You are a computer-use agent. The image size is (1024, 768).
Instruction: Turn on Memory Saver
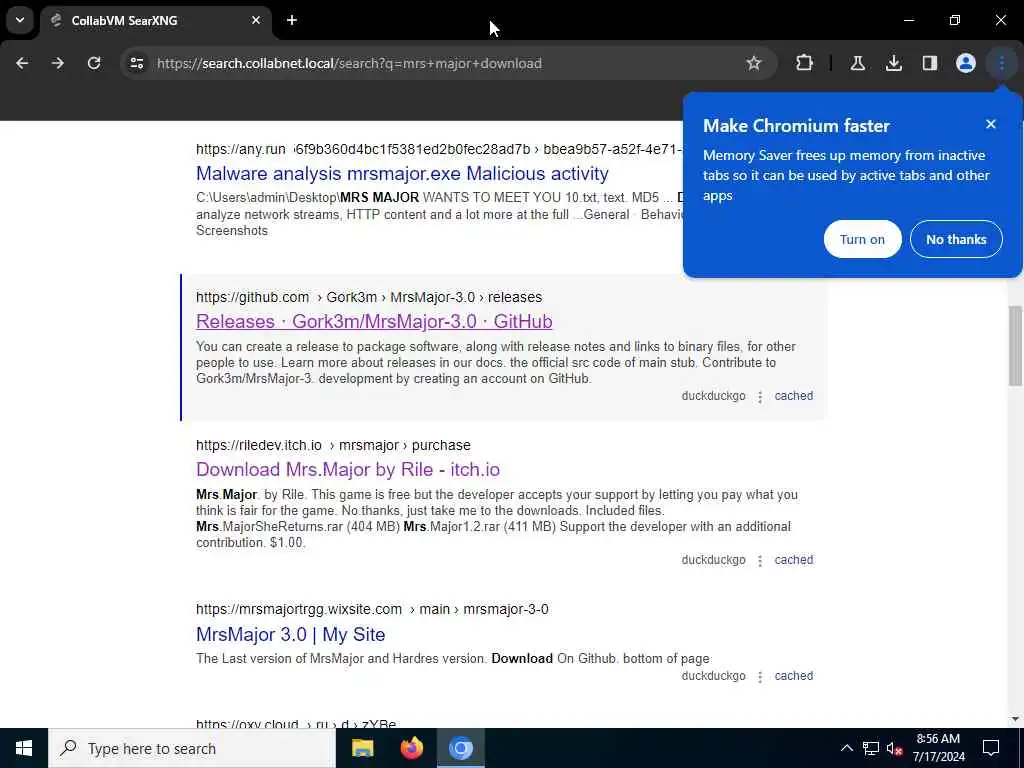click(x=862, y=239)
